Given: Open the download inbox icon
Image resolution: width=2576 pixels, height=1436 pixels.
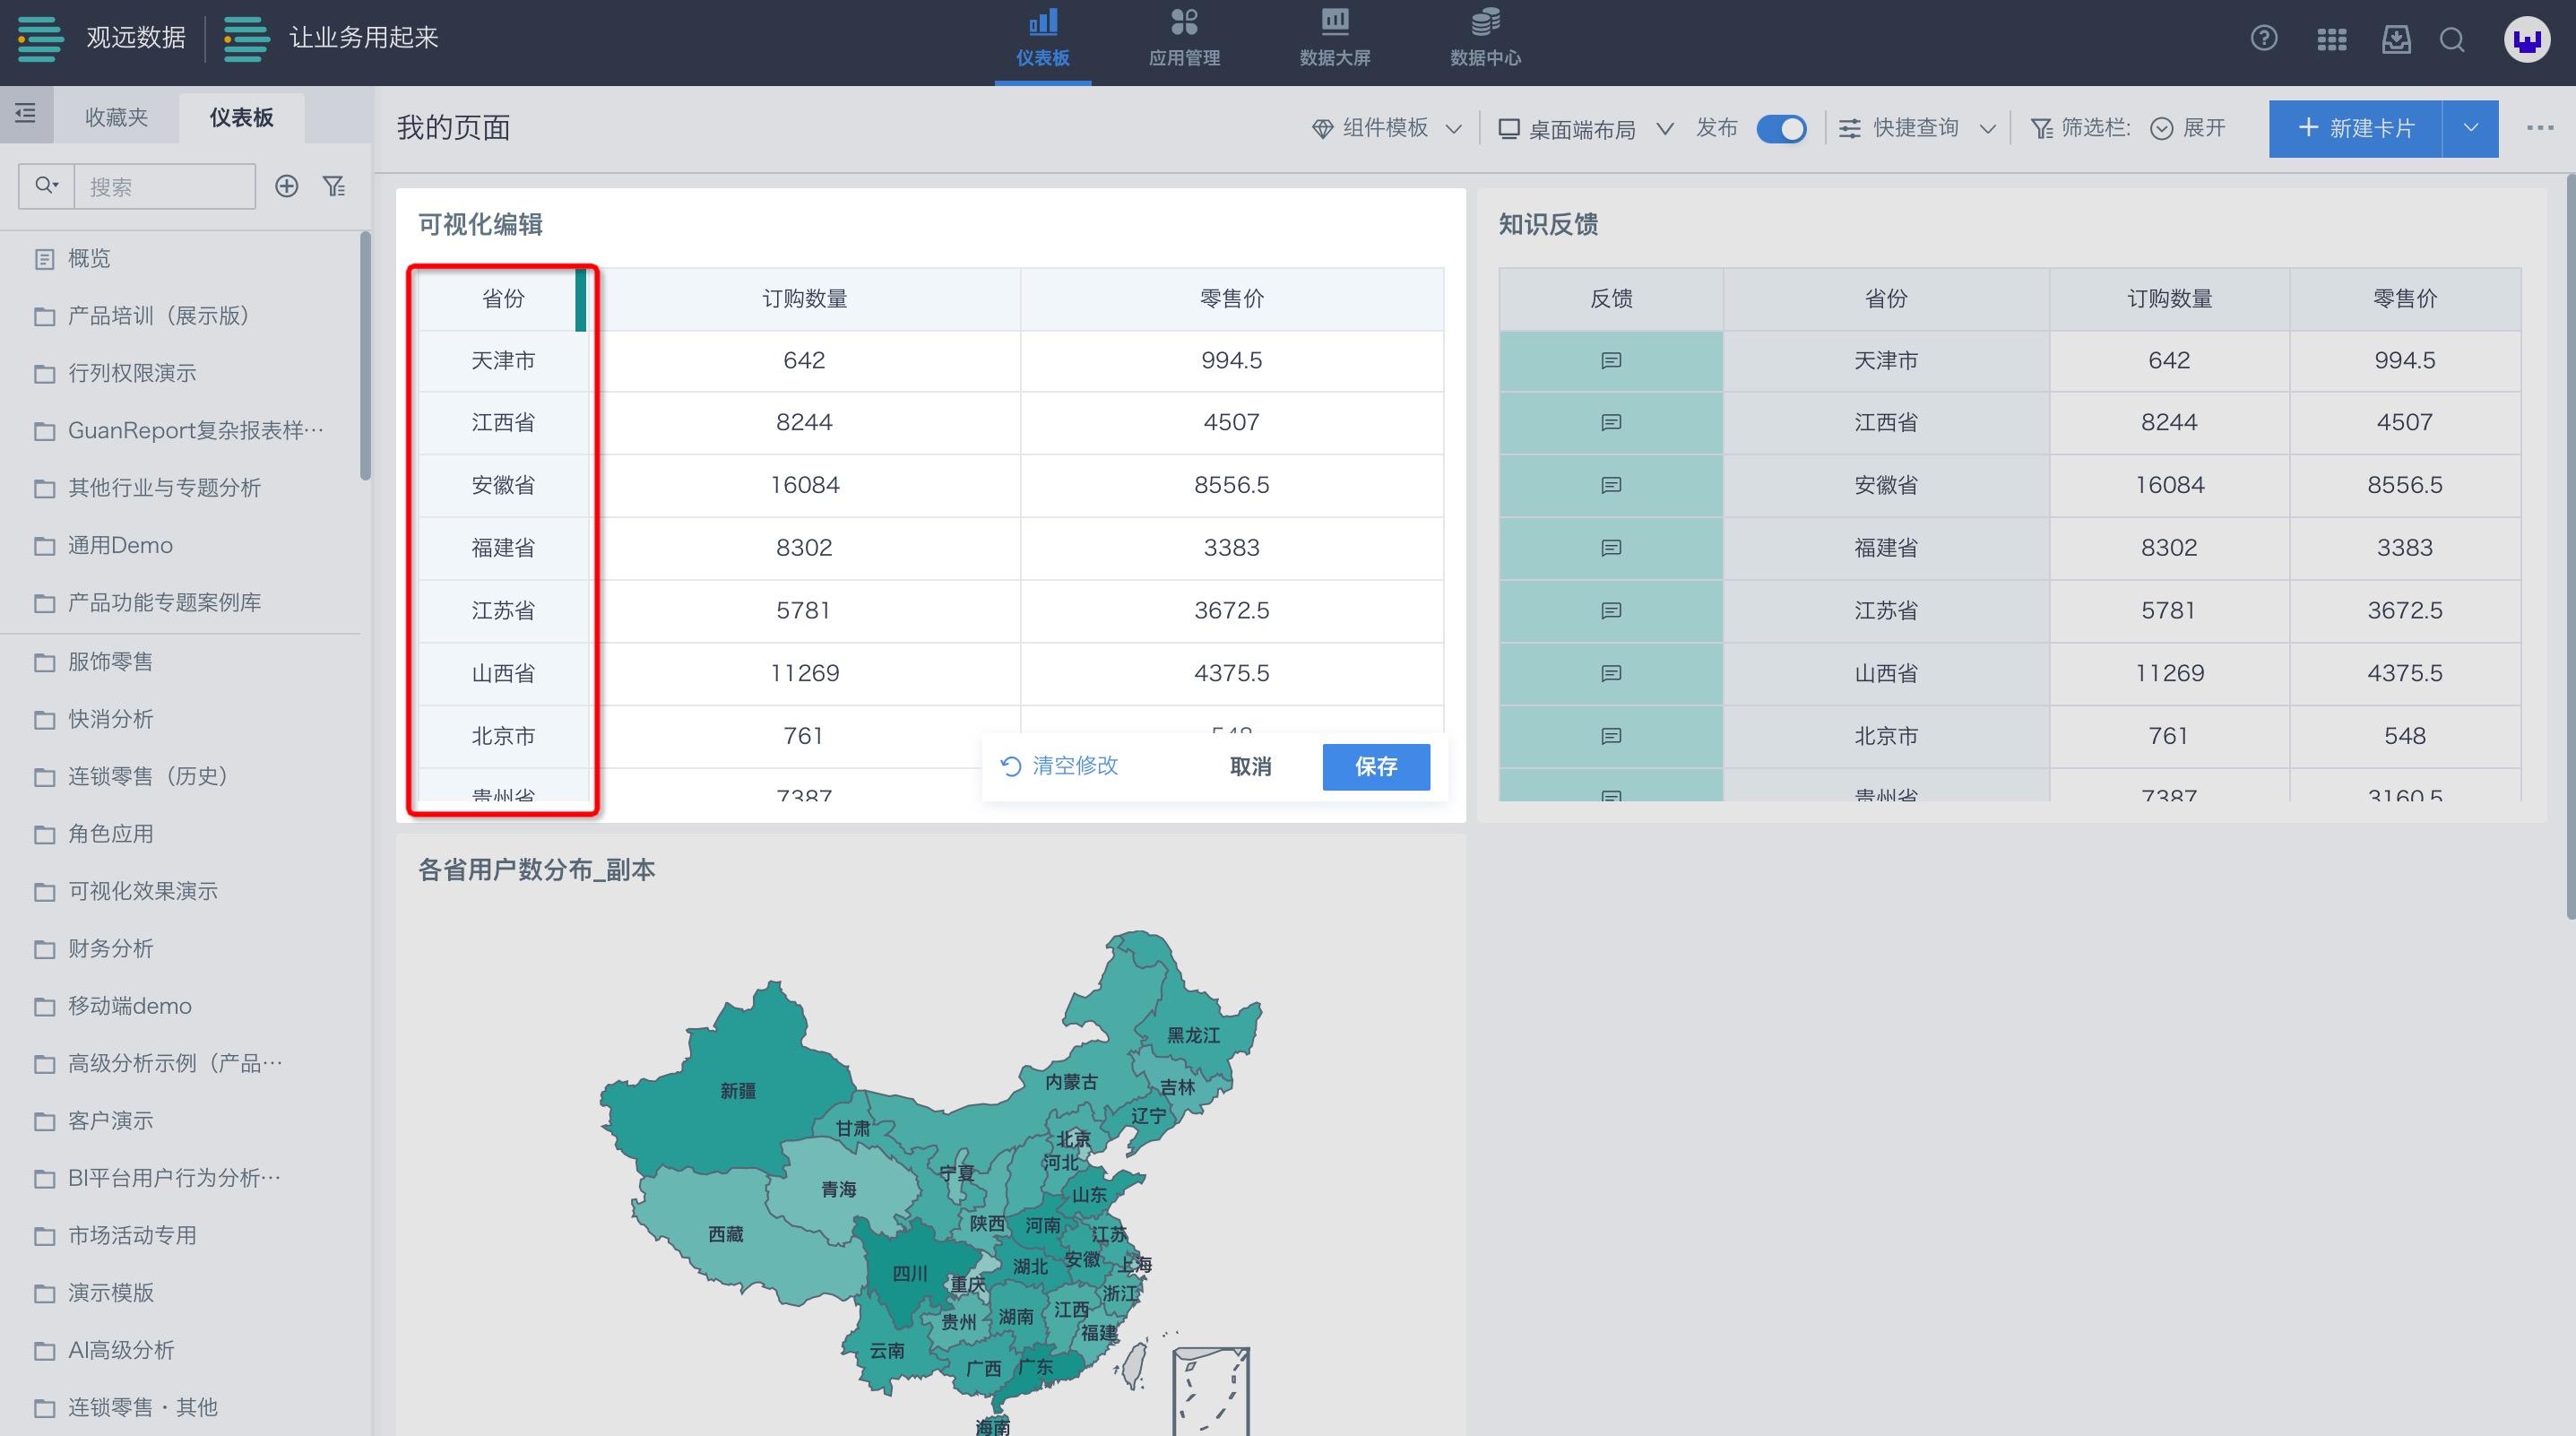Looking at the screenshot, I should click(x=2396, y=39).
